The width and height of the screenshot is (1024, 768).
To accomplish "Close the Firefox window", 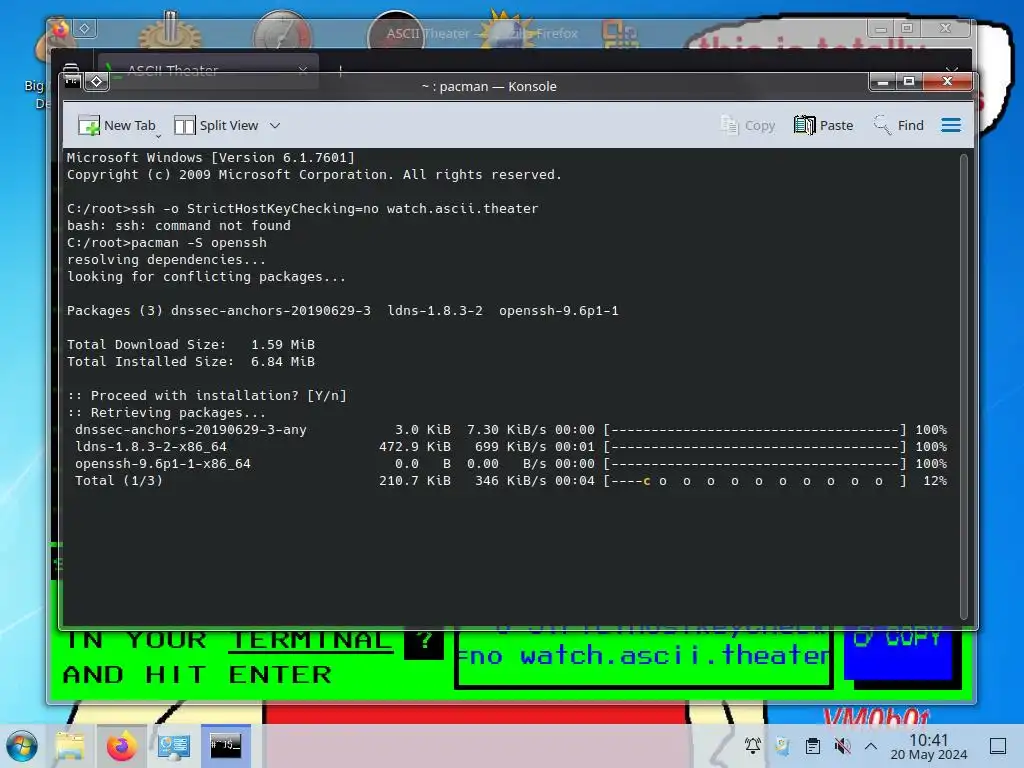I will (x=945, y=28).
